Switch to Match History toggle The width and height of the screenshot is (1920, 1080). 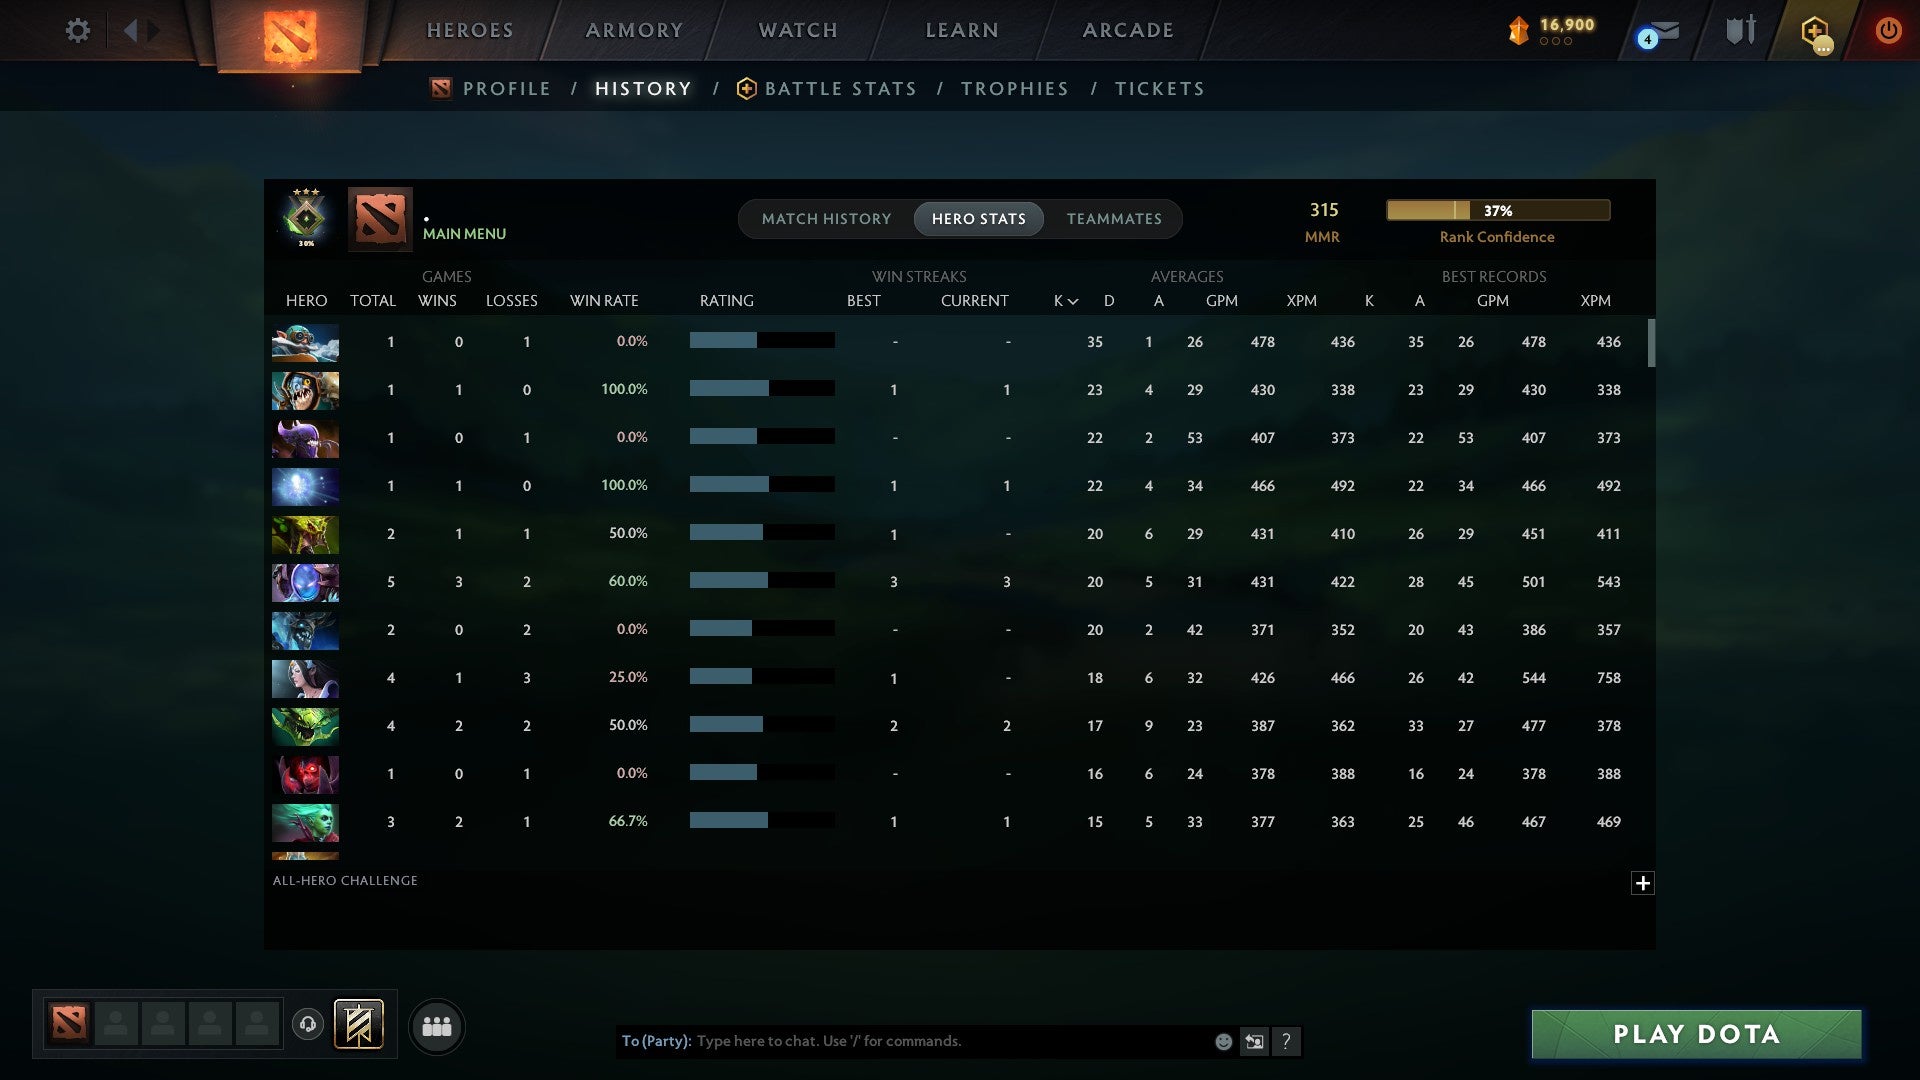[x=826, y=219]
